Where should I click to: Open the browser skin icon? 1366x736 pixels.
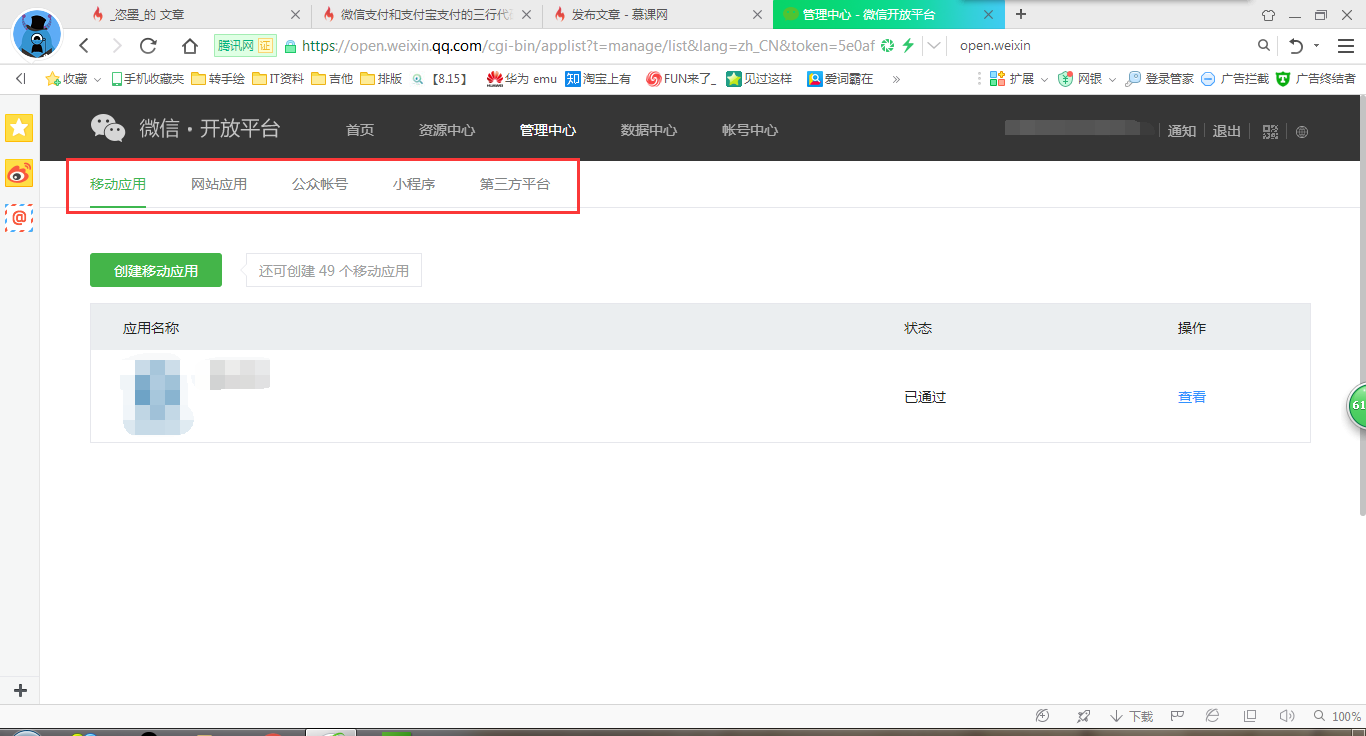[1268, 15]
